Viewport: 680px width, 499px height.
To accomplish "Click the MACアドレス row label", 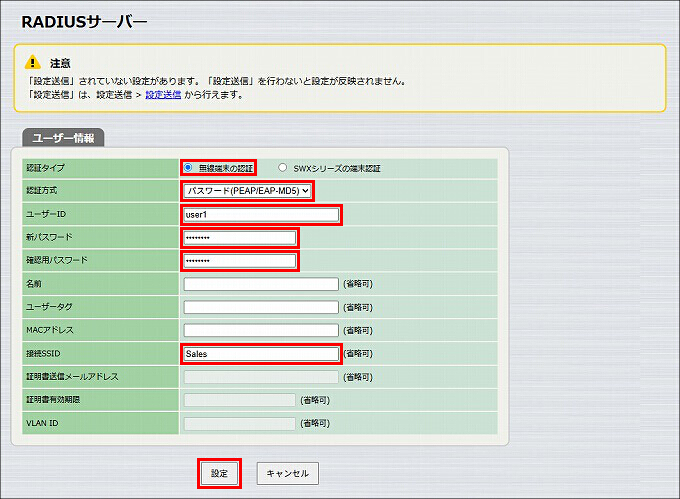I will click(x=50, y=330).
